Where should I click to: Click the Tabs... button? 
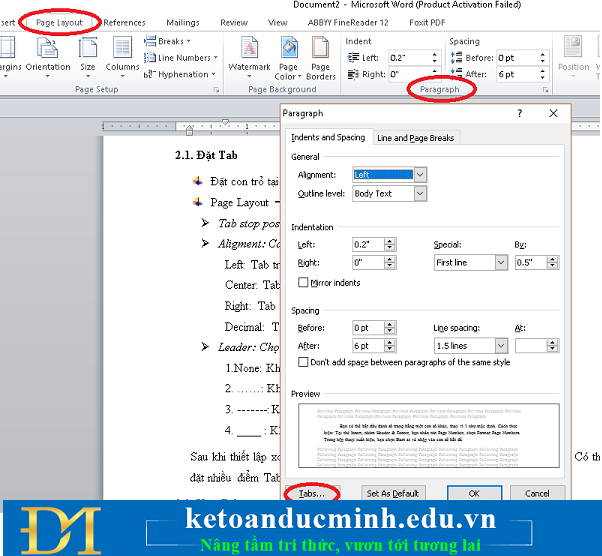coord(312,493)
